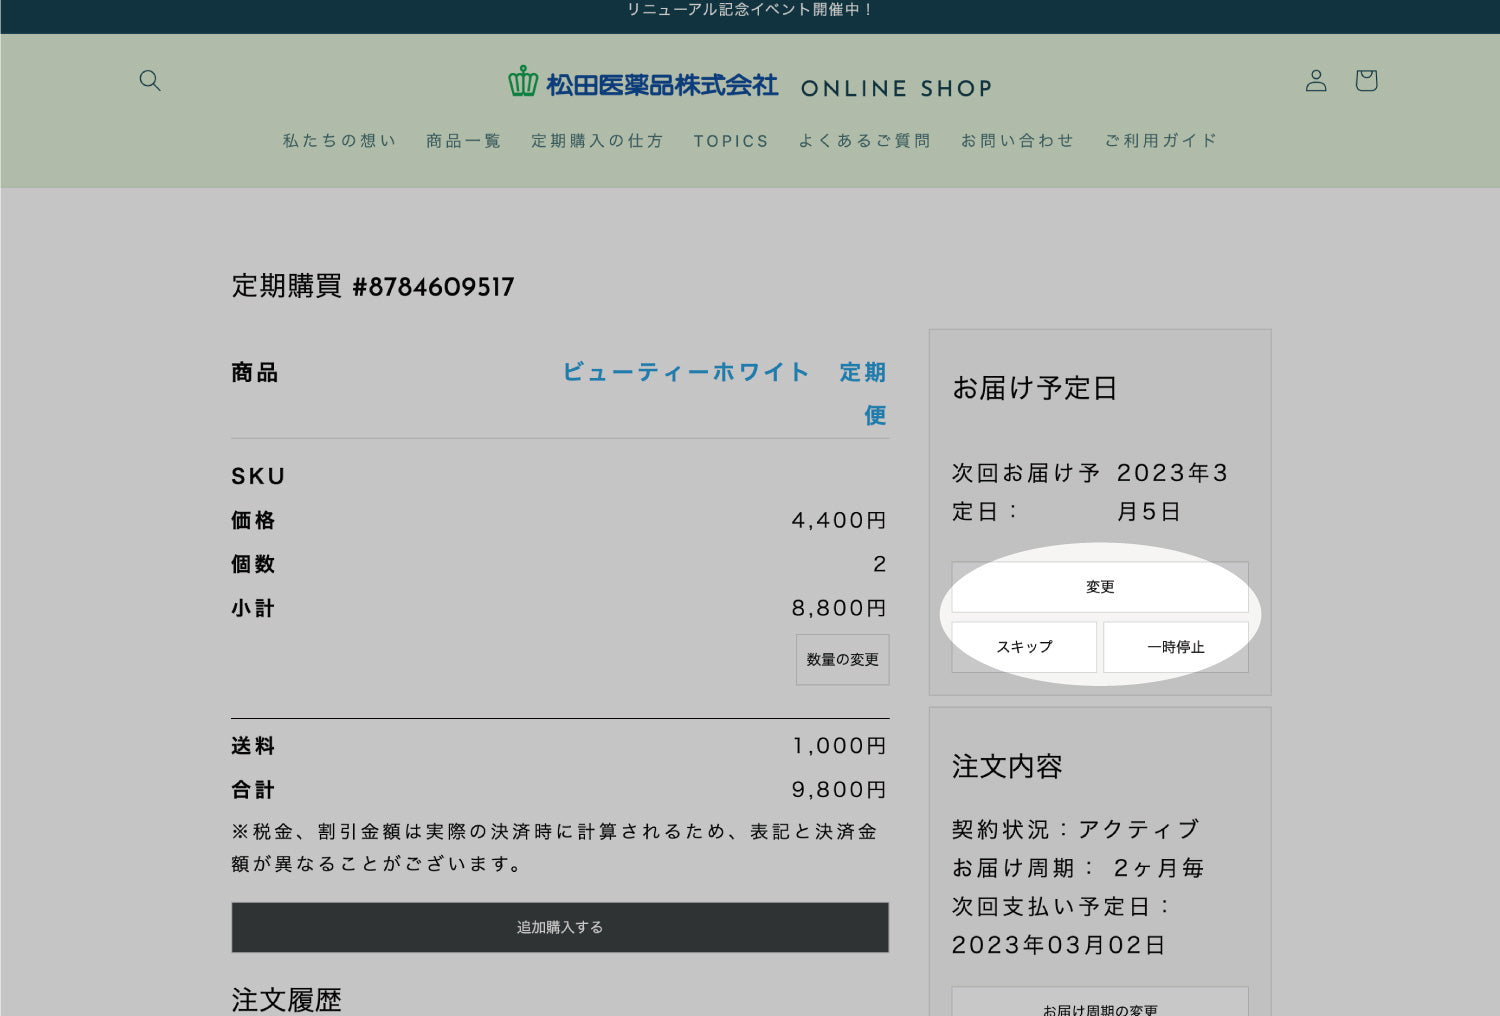This screenshot has height=1016, width=1500.
Task: Click the スキップ button
Action: click(x=1024, y=647)
